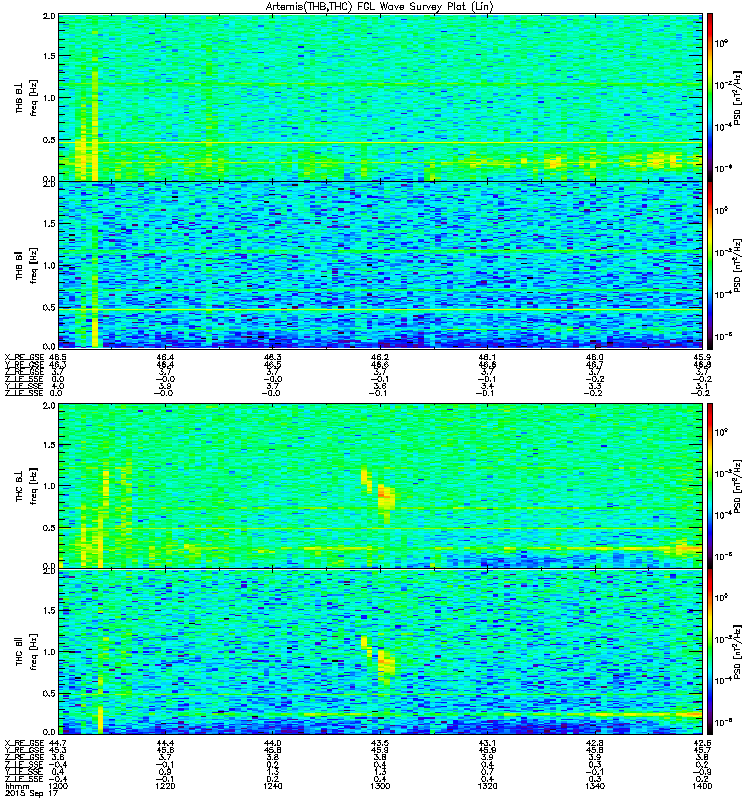750x800 pixels.
Task: Click the '1320' time label on the bottom axis
Action: 488,786
